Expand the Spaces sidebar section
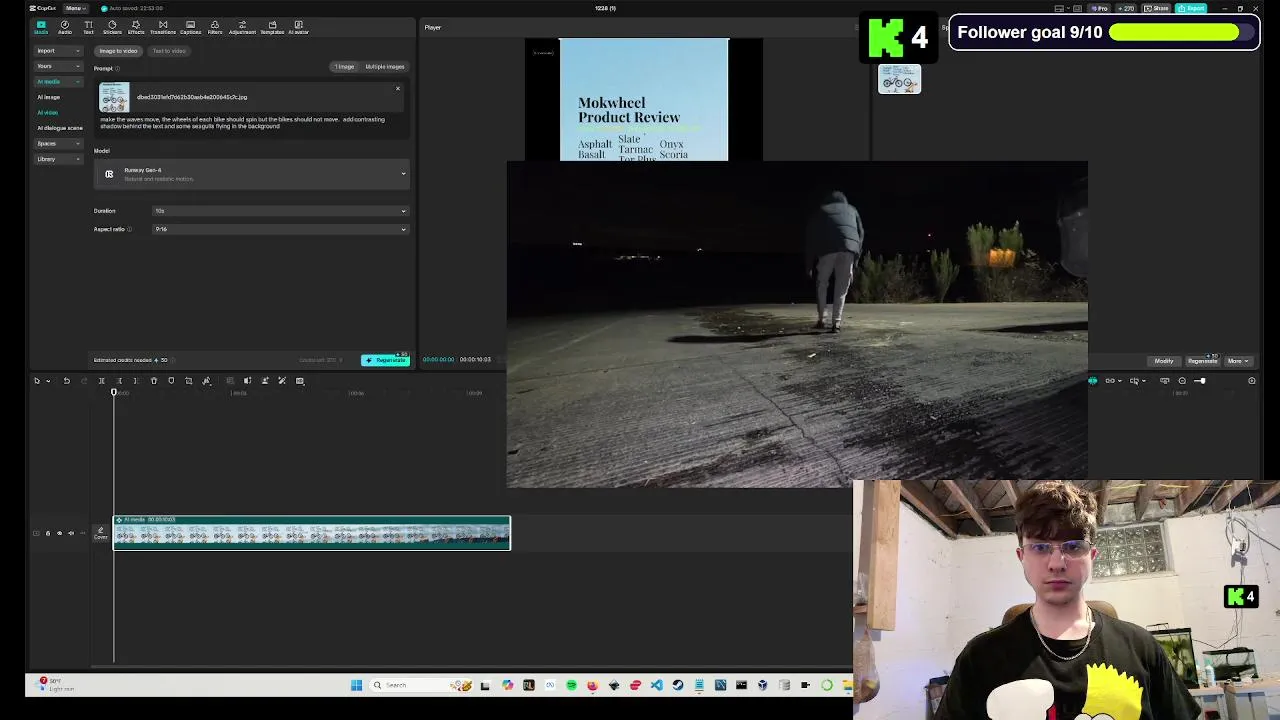Image resolution: width=1280 pixels, height=720 pixels. coord(59,143)
